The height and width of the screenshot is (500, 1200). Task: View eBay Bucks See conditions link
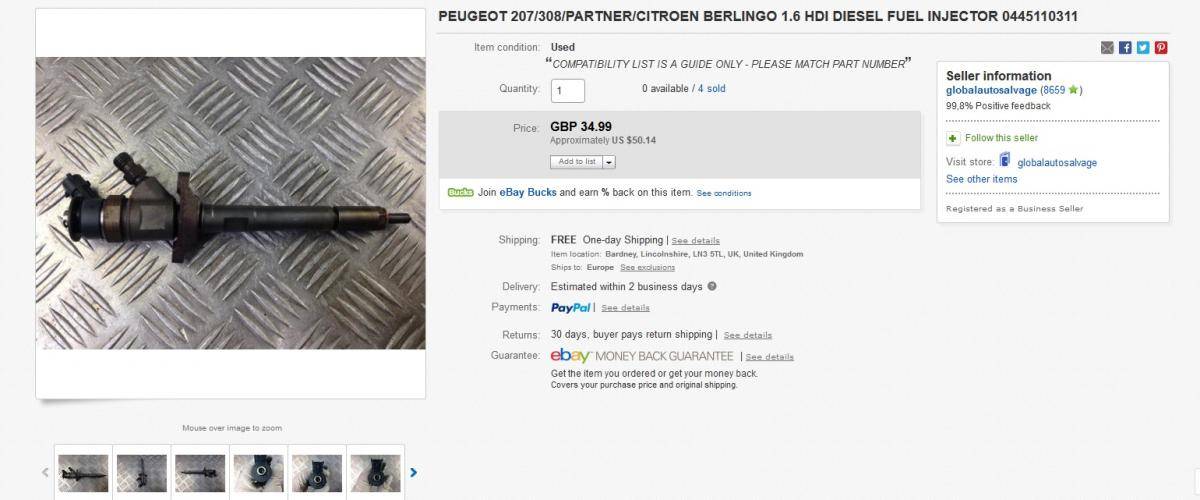point(724,193)
